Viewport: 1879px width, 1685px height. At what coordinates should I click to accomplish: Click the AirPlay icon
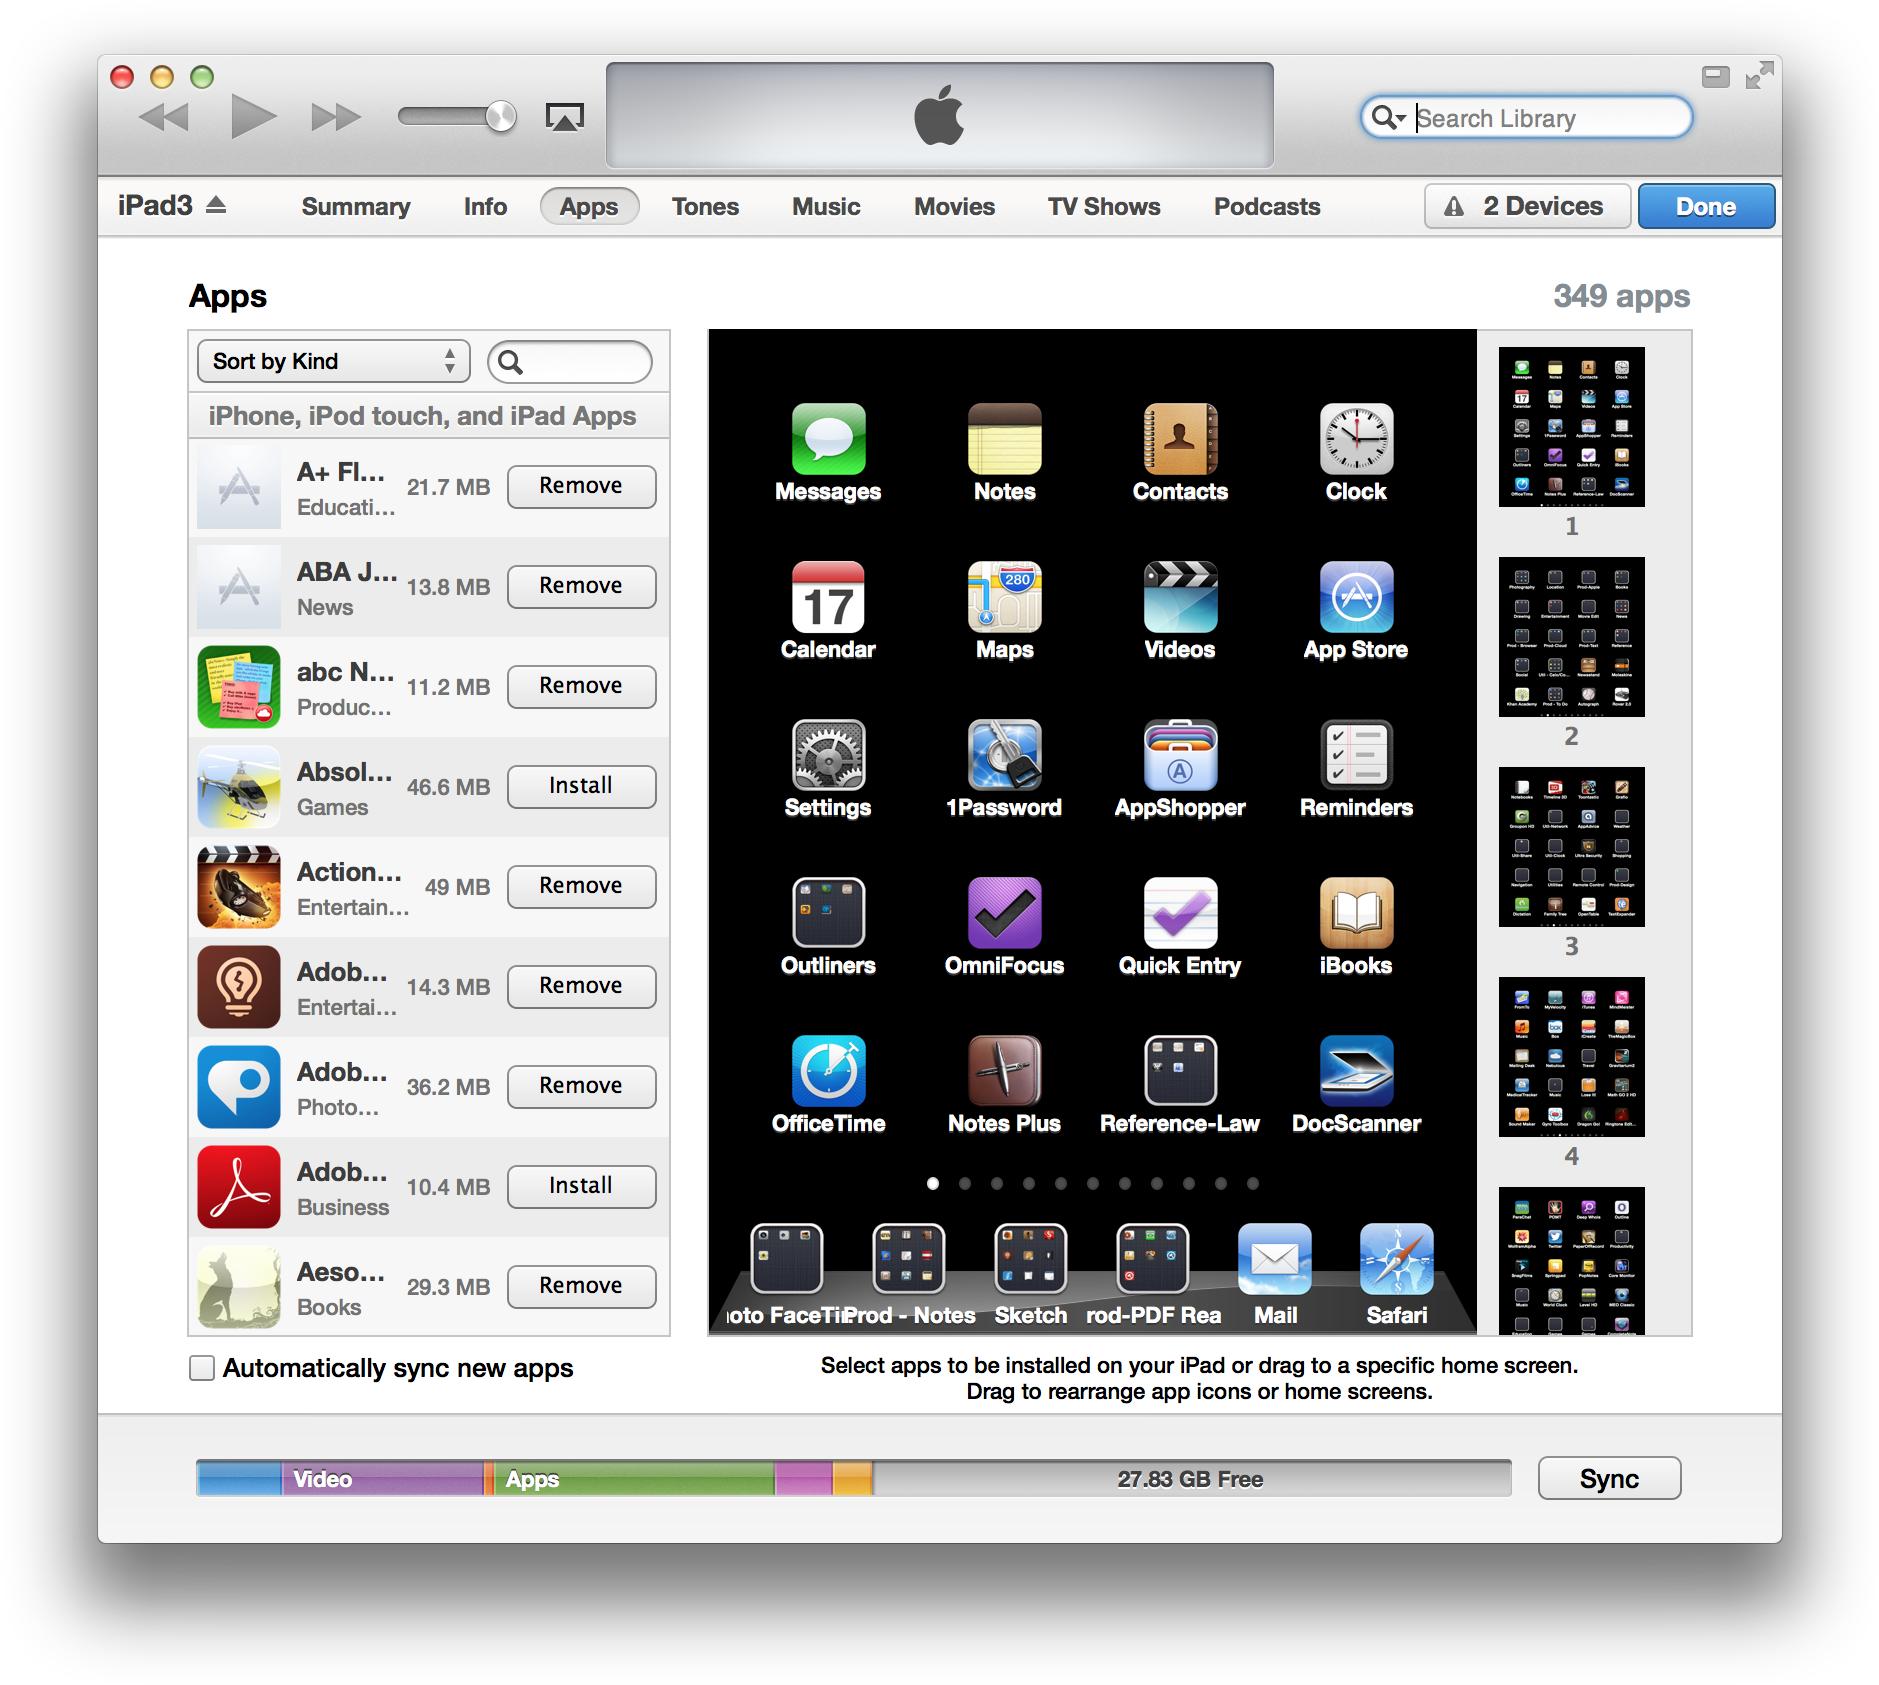click(564, 118)
